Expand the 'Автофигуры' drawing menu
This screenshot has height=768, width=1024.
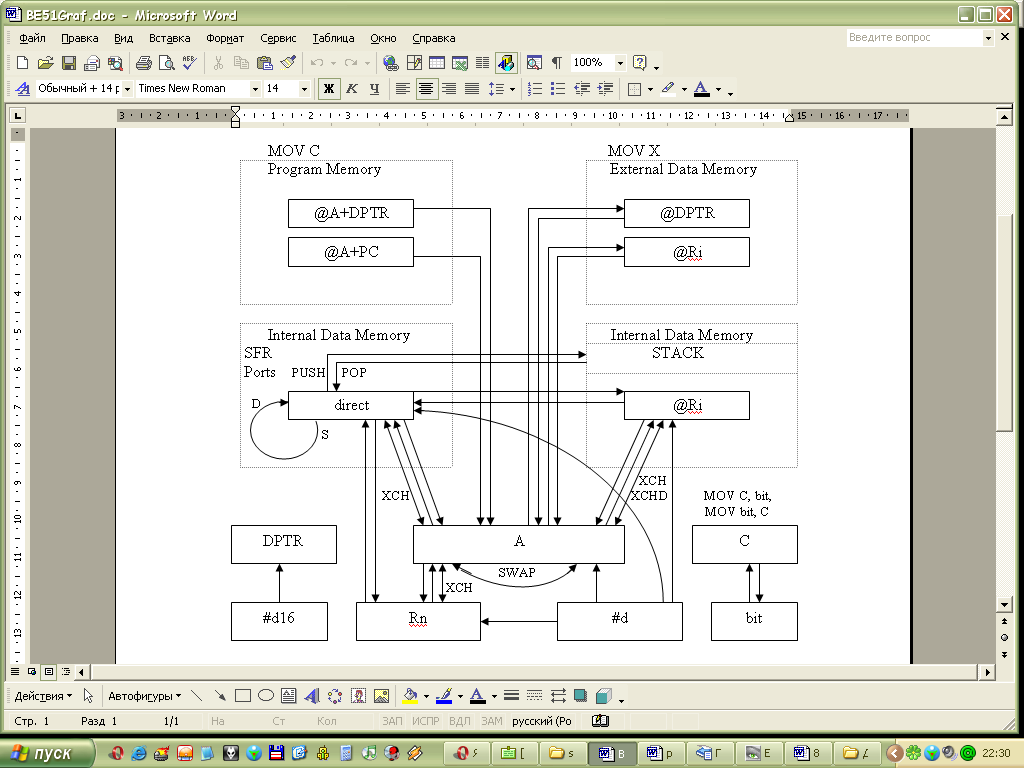click(x=144, y=696)
